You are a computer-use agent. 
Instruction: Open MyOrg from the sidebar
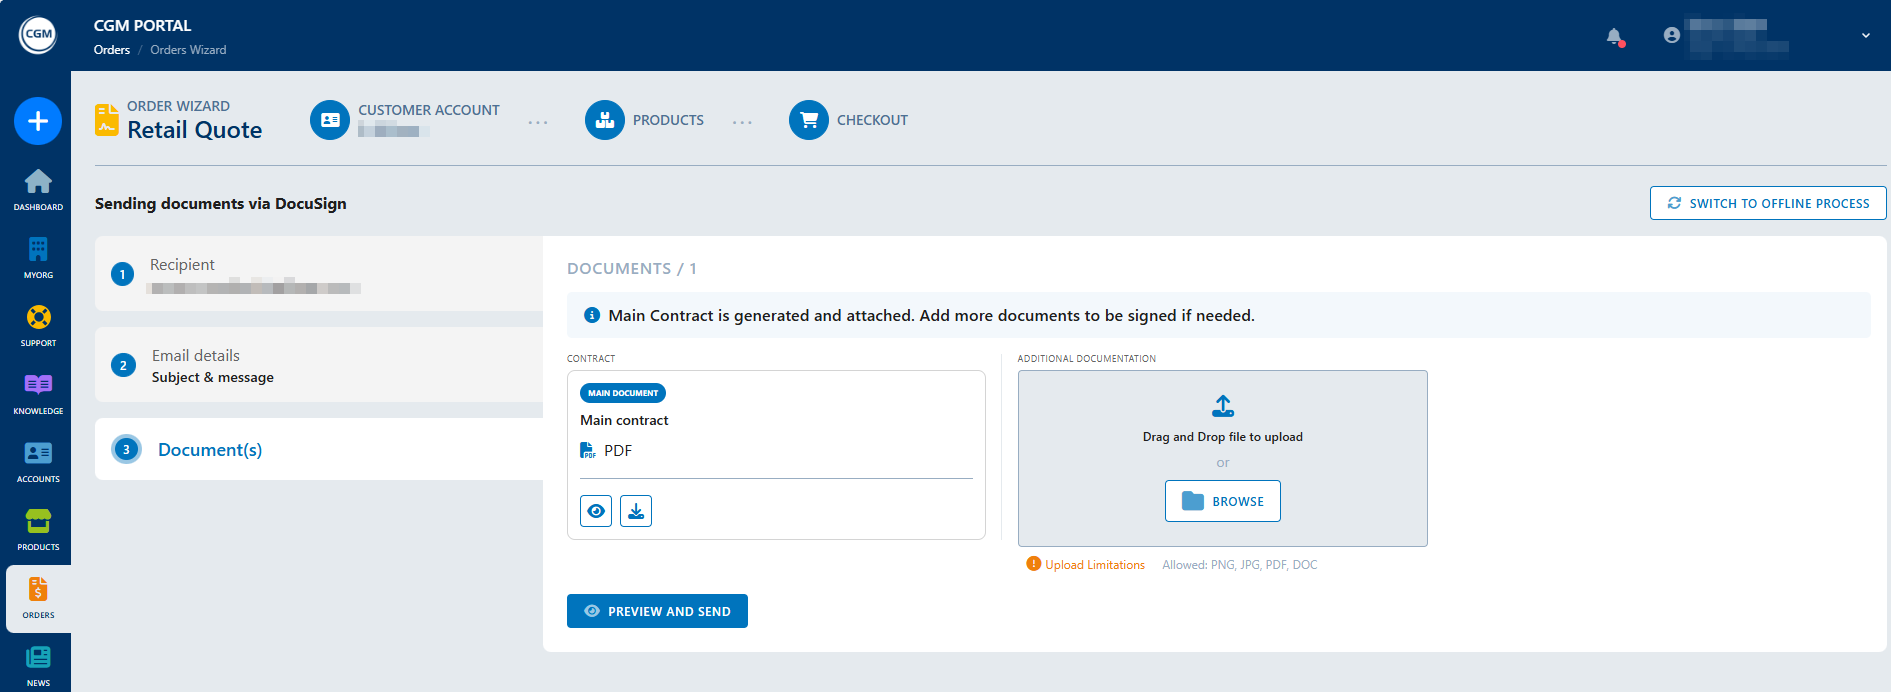click(38, 257)
